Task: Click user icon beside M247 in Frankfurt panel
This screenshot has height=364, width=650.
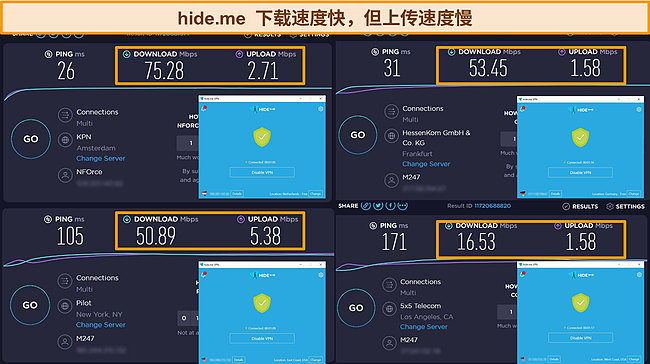Action: [391, 180]
